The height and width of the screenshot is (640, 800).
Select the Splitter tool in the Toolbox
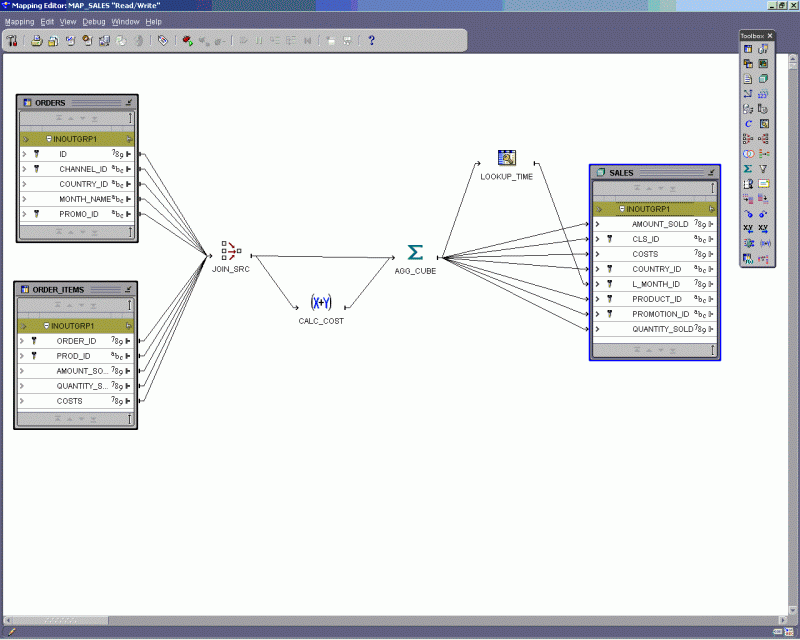point(763,138)
